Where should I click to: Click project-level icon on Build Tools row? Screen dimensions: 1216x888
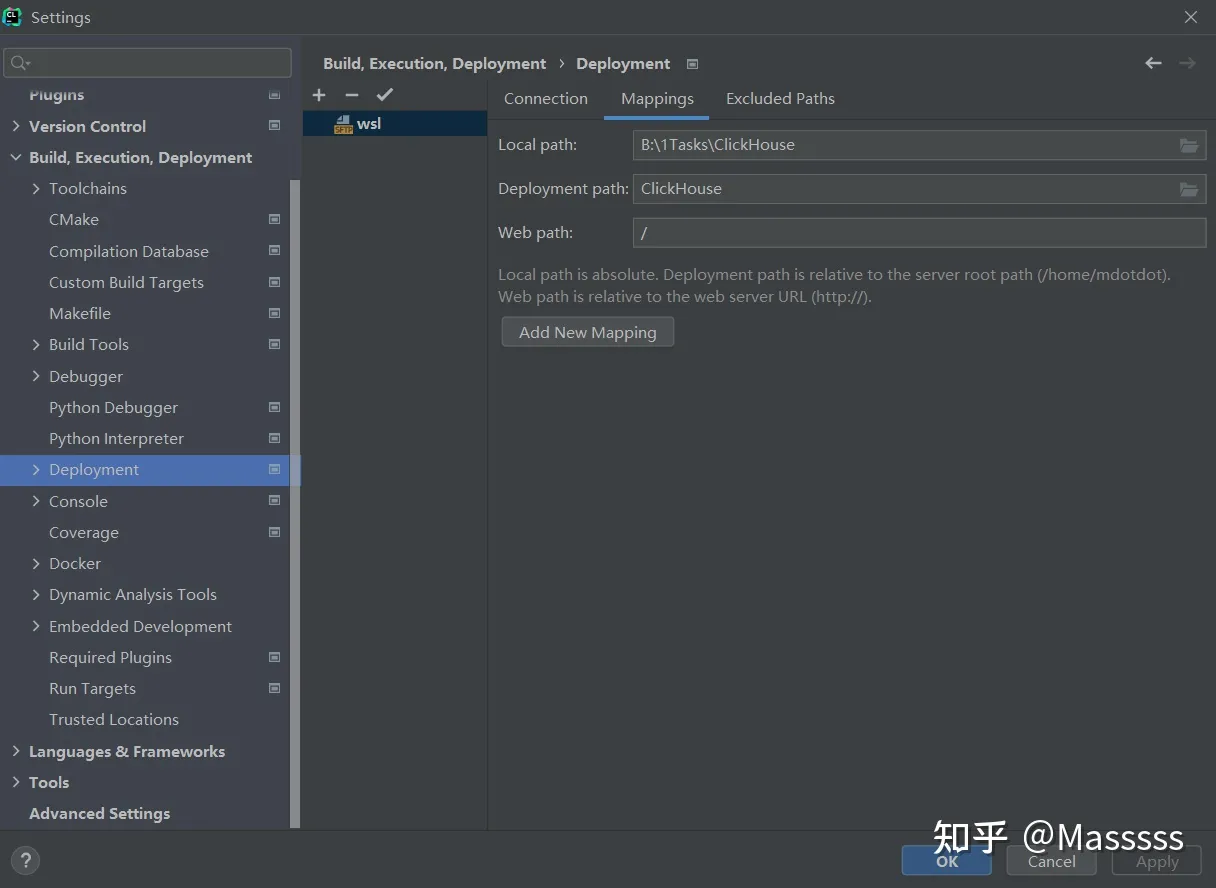tap(275, 344)
